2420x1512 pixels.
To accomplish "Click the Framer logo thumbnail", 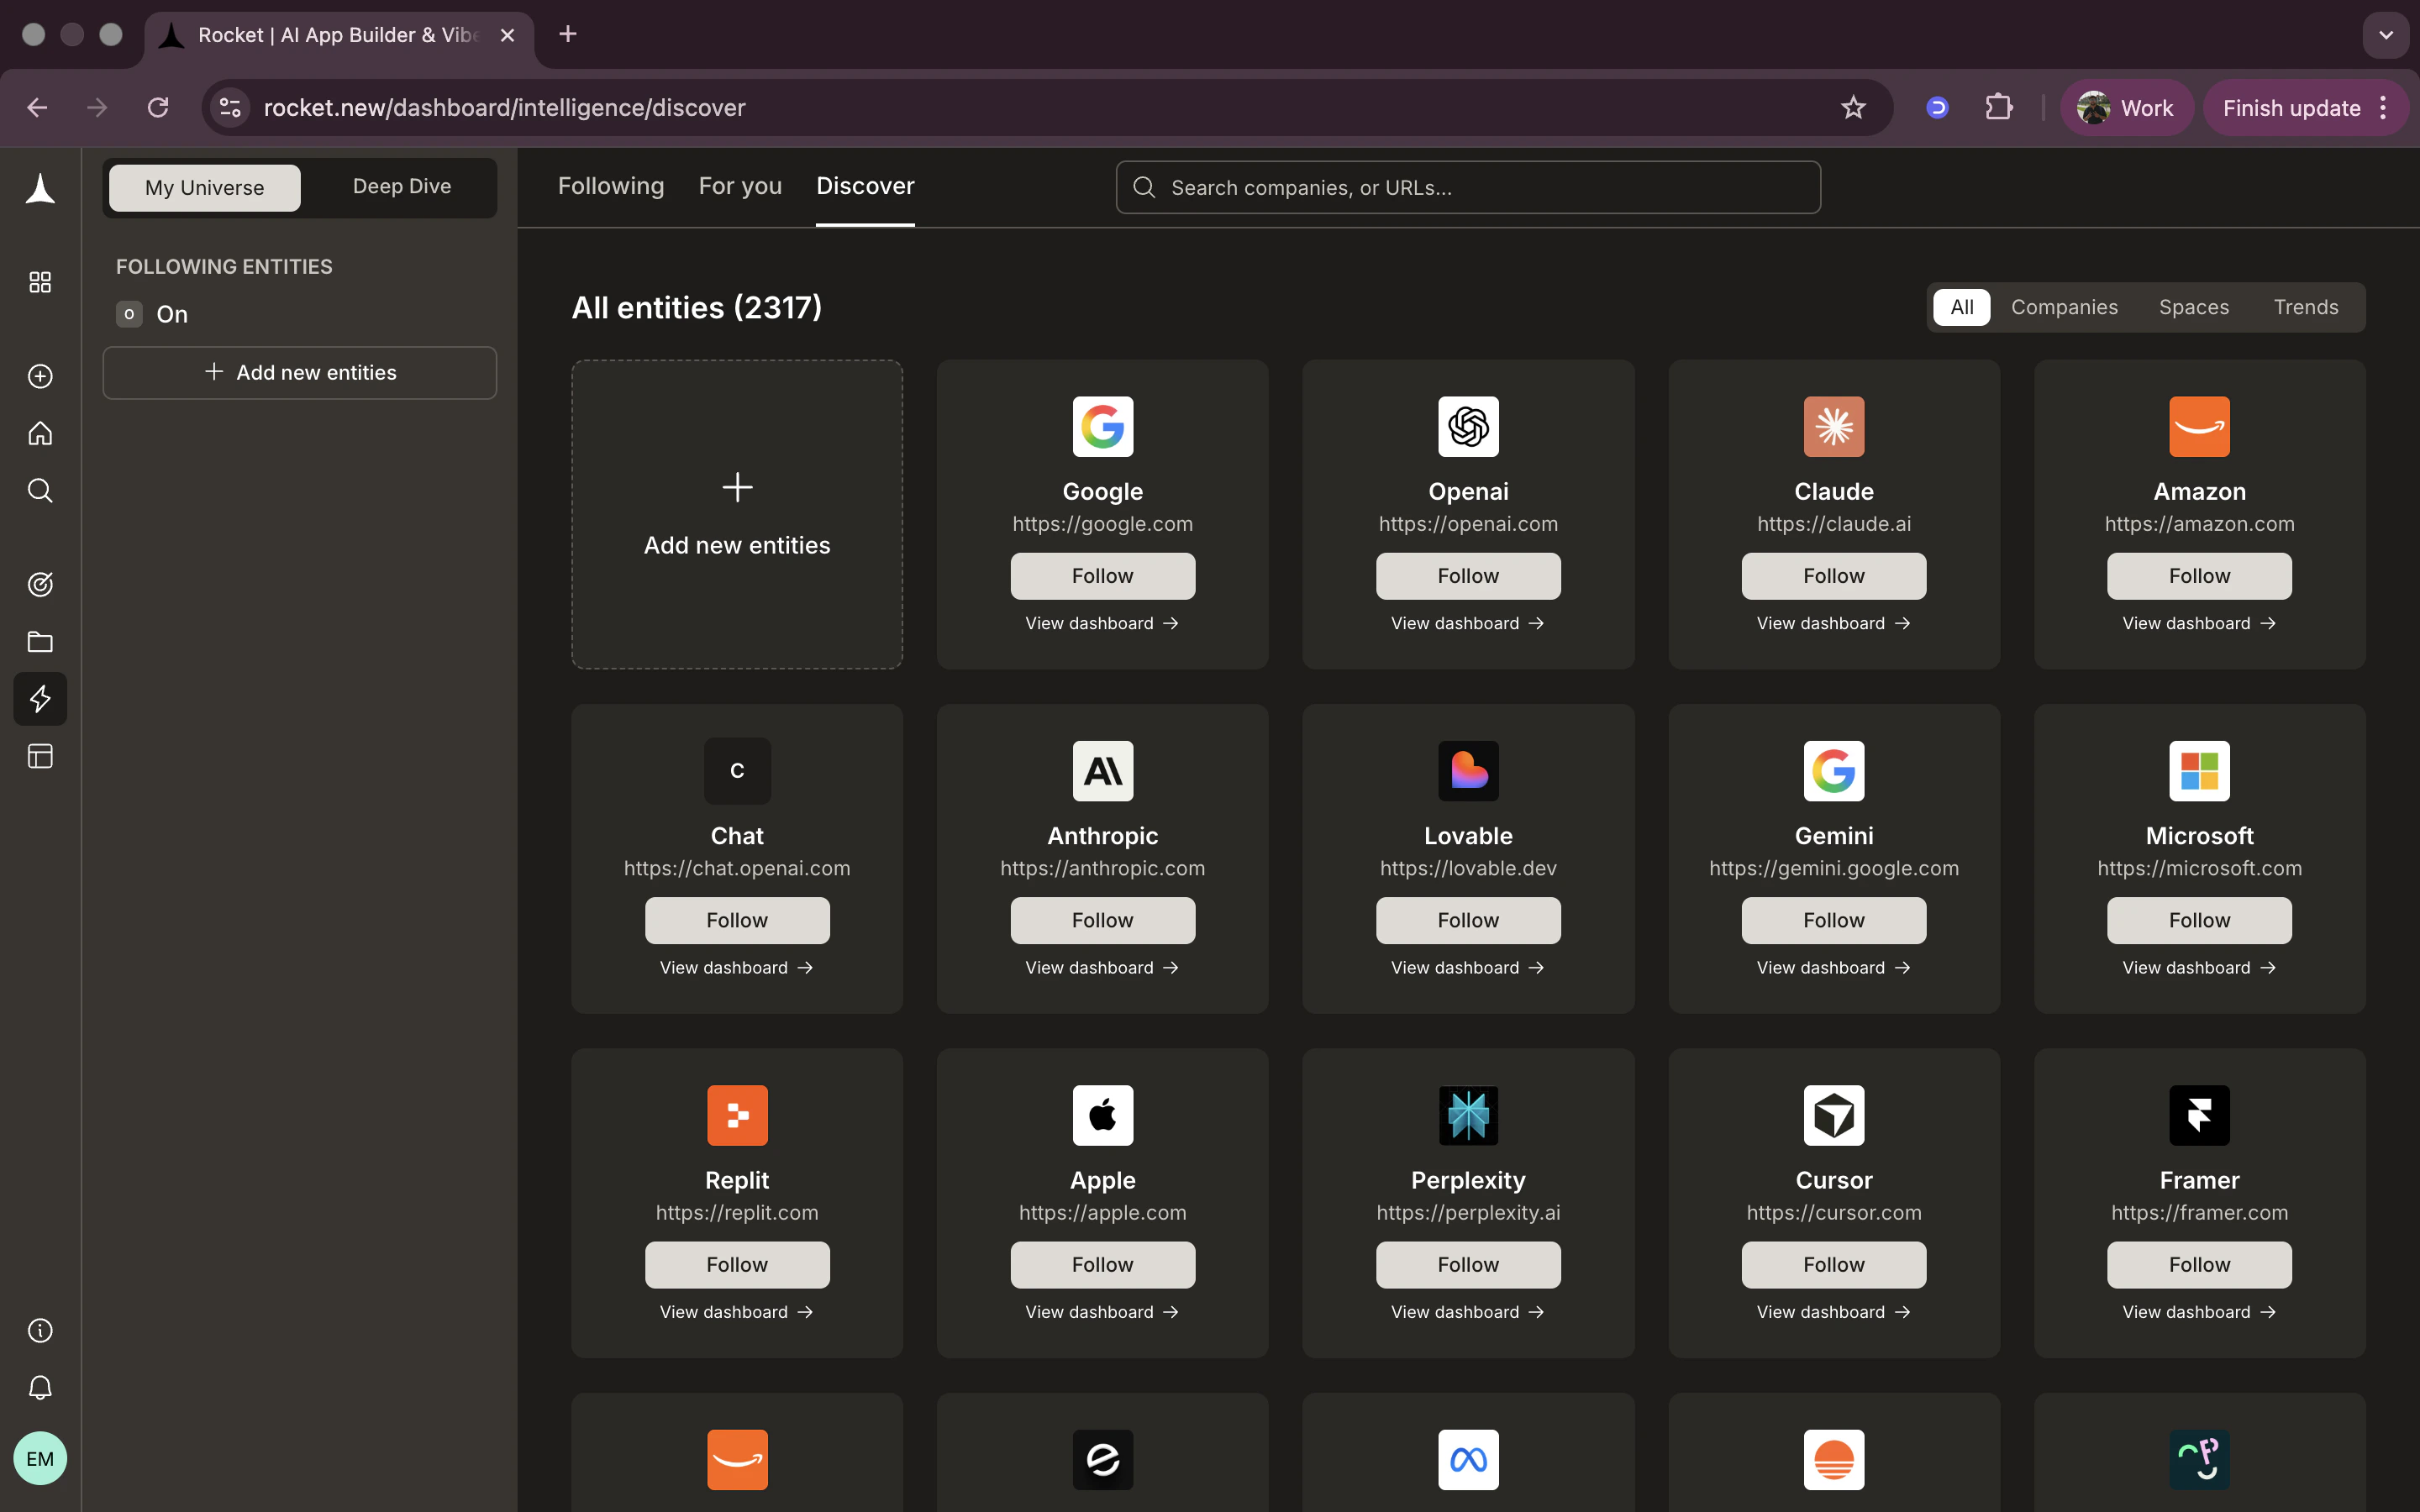I will pyautogui.click(x=2199, y=1115).
